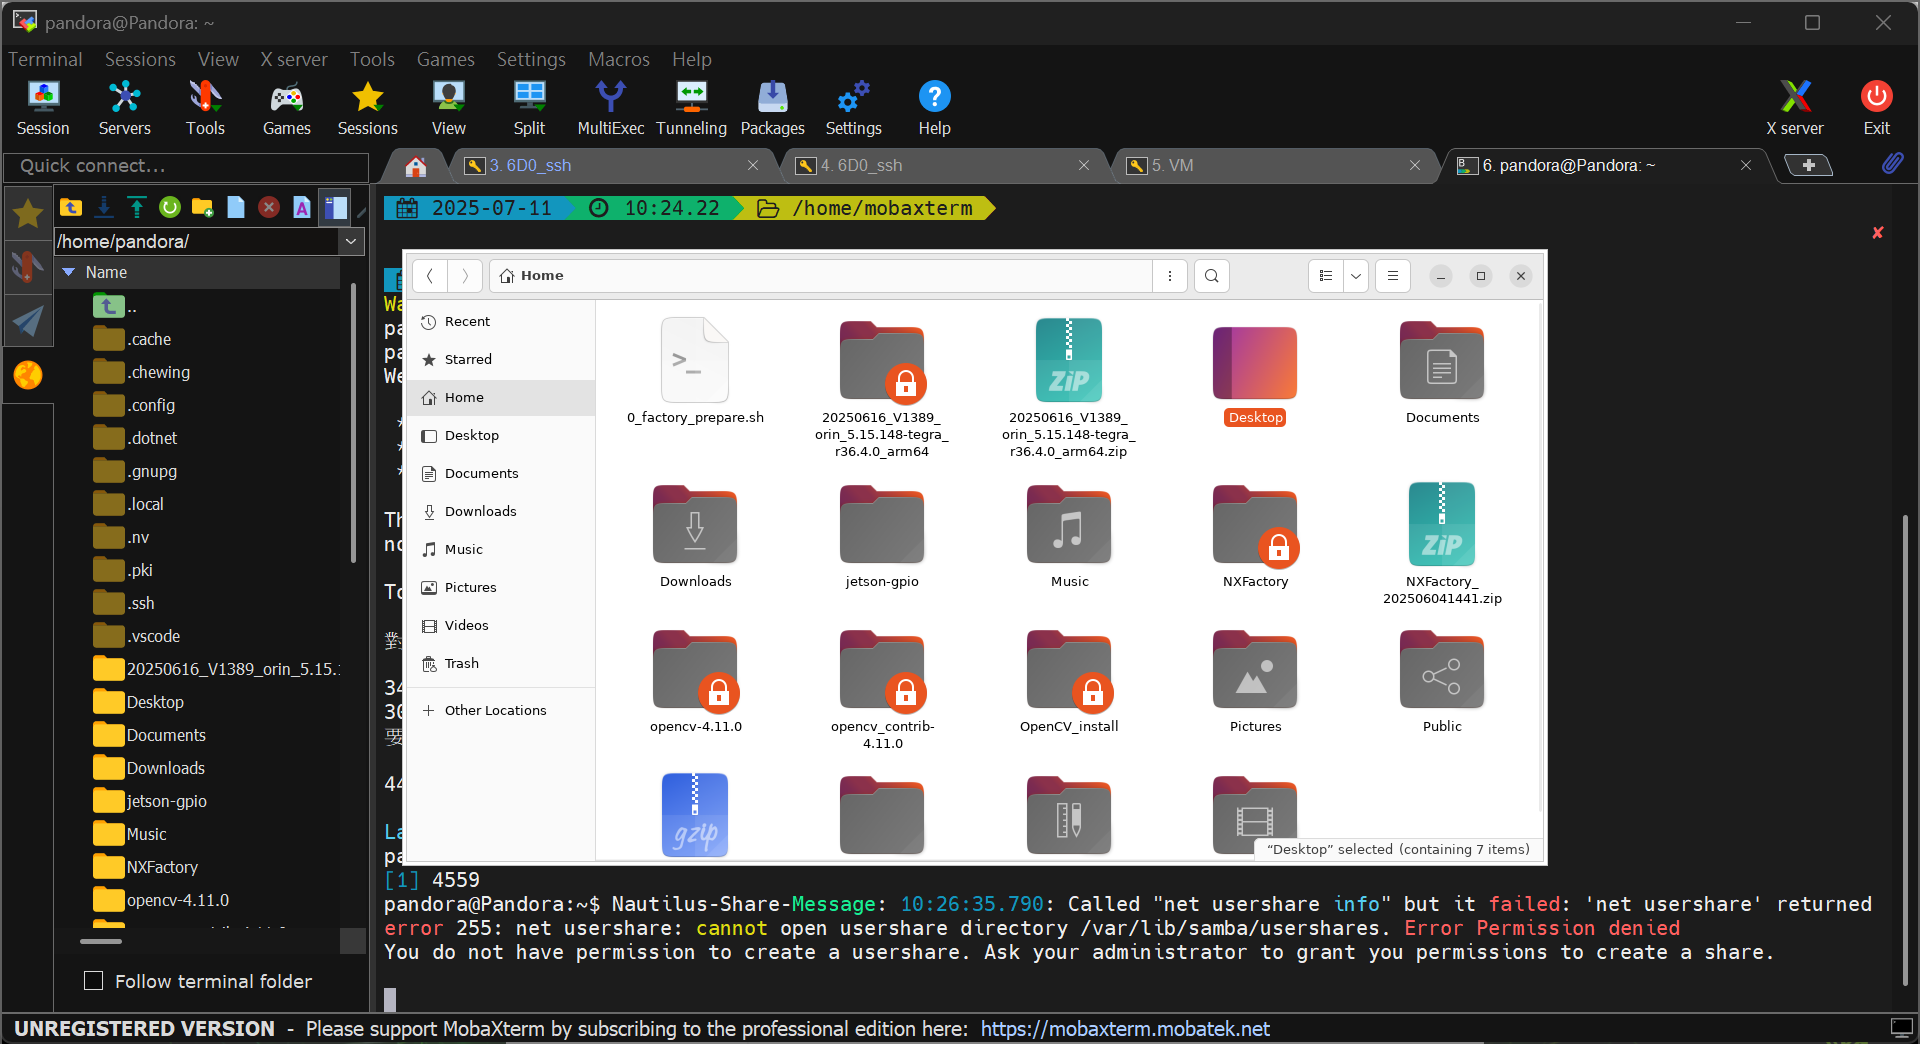Screen dimensions: 1920x1044
Task: Collapse the Name column expander arrow
Action: [x=69, y=272]
